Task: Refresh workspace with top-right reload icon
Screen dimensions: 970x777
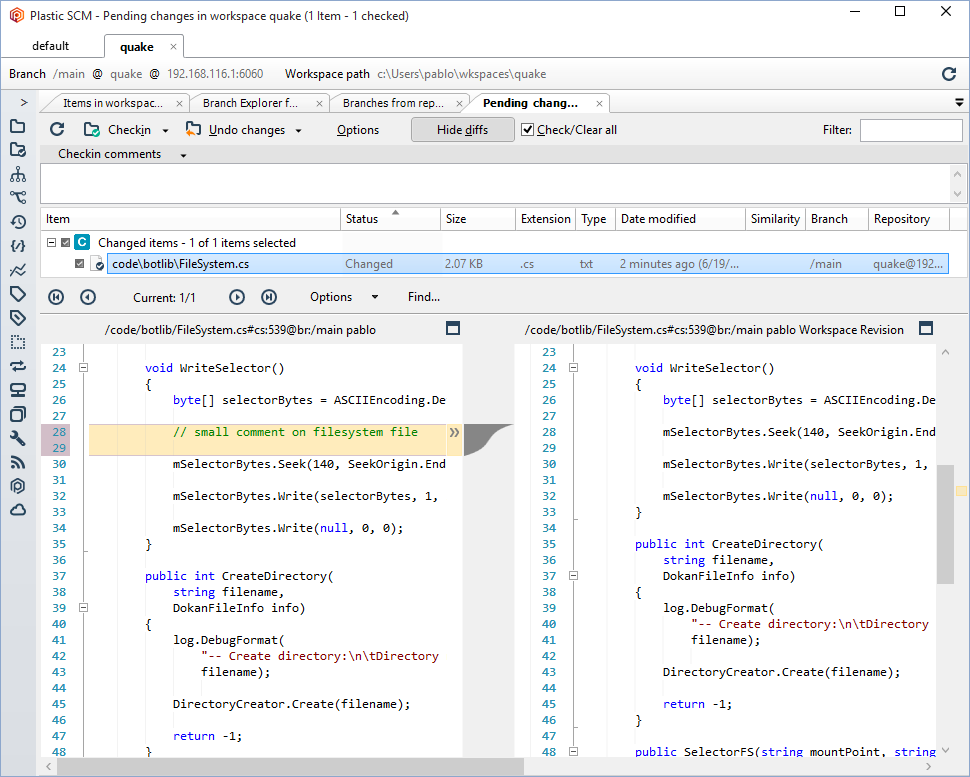Action: [x=949, y=74]
